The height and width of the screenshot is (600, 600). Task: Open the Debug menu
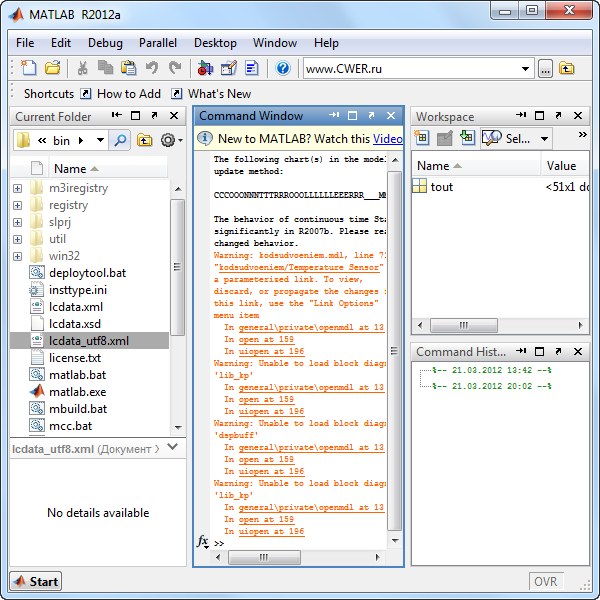click(105, 43)
